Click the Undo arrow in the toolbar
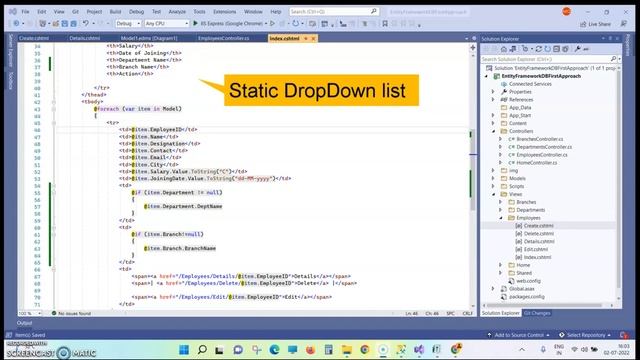Image resolution: width=640 pixels, height=360 pixels. (86, 24)
